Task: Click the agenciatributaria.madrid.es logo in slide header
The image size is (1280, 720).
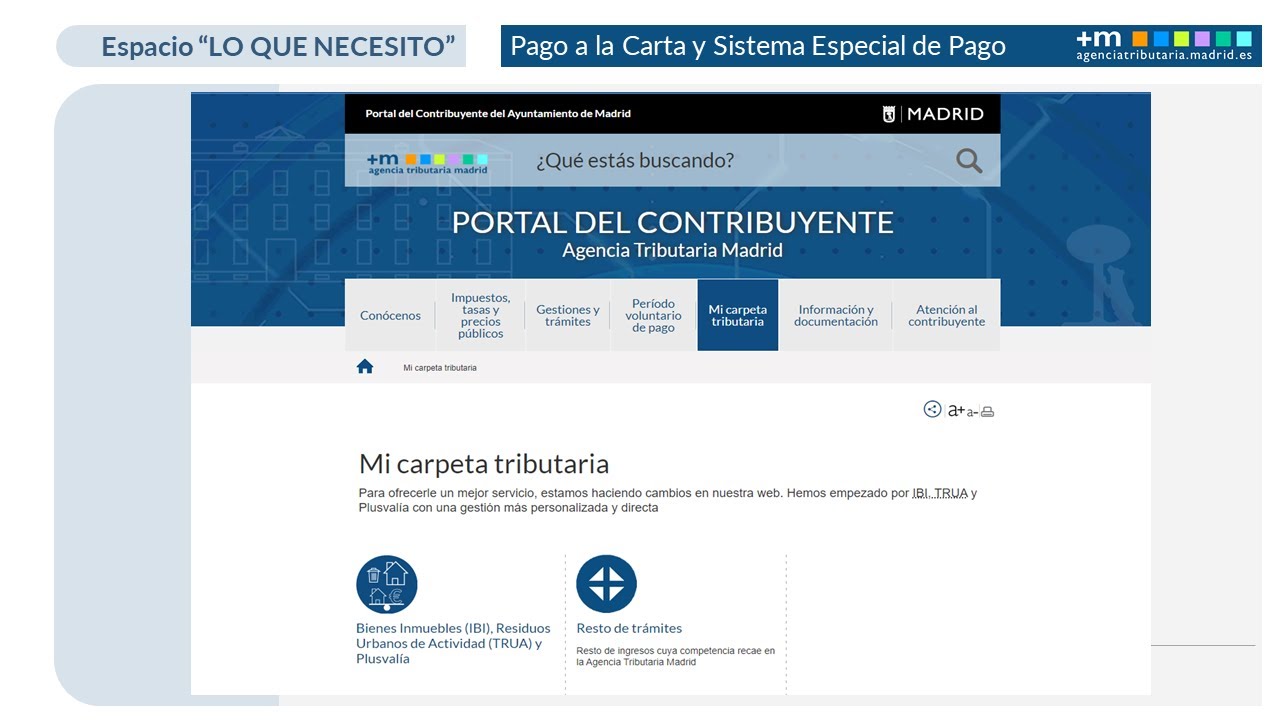Action: pyautogui.click(x=1164, y=45)
